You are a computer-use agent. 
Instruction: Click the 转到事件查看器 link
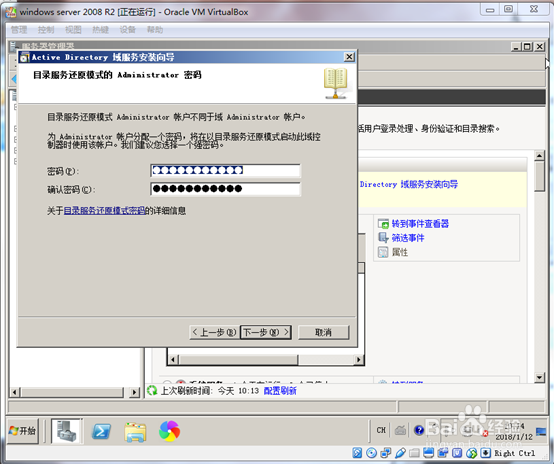pos(420,224)
